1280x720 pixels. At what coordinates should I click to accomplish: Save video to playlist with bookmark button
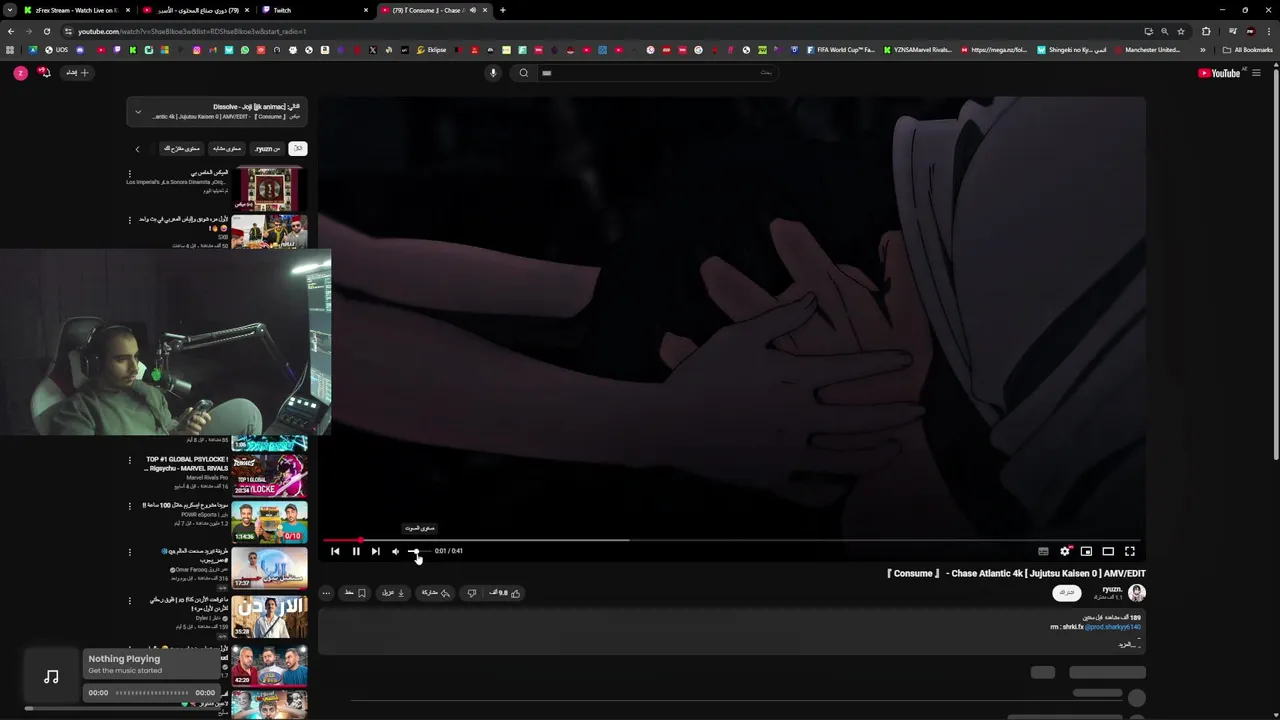355,593
